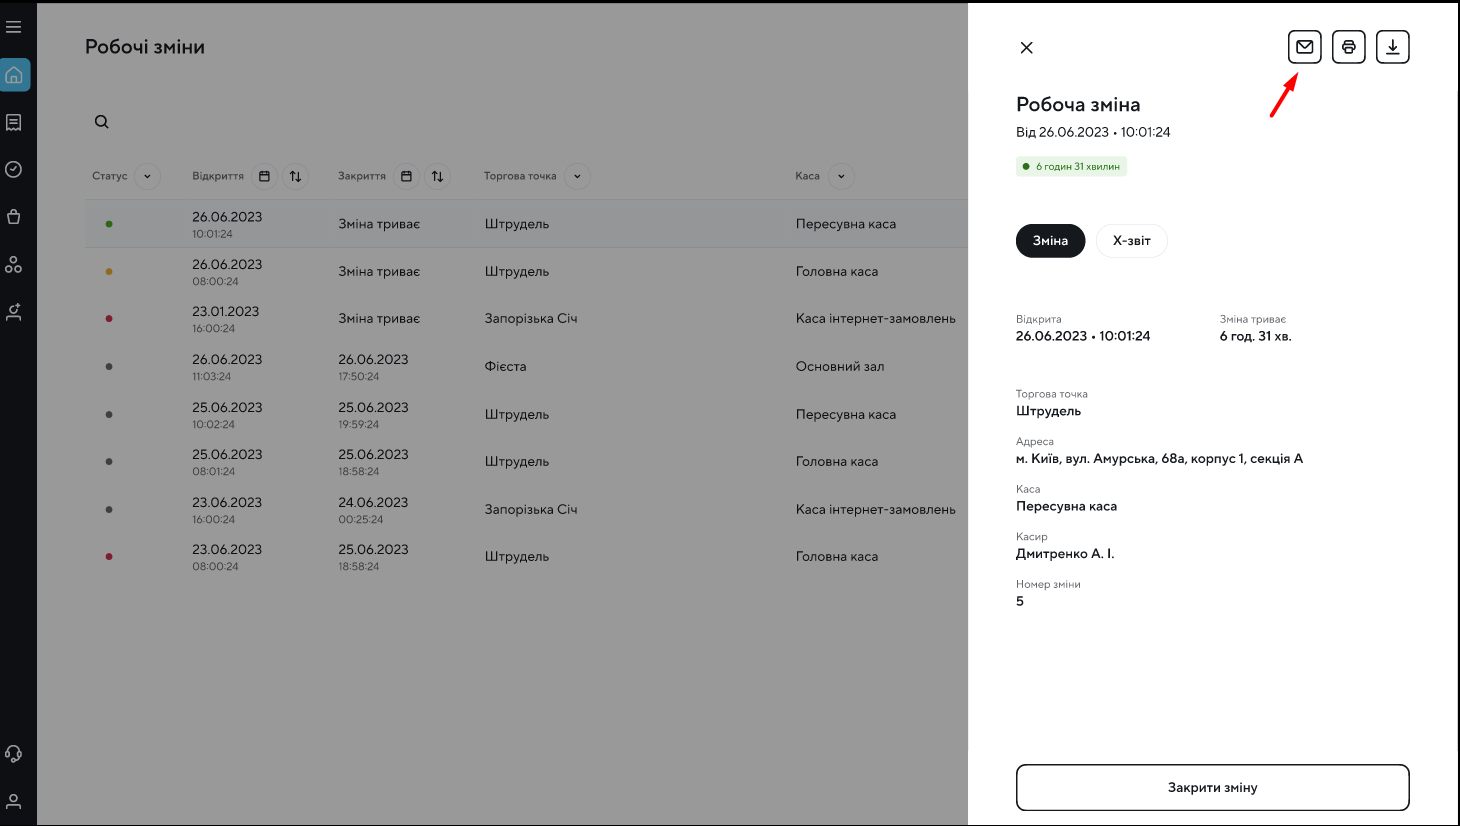Open support headset icon in sidebar
Image resolution: width=1460 pixels, height=826 pixels.
pyautogui.click(x=14, y=754)
